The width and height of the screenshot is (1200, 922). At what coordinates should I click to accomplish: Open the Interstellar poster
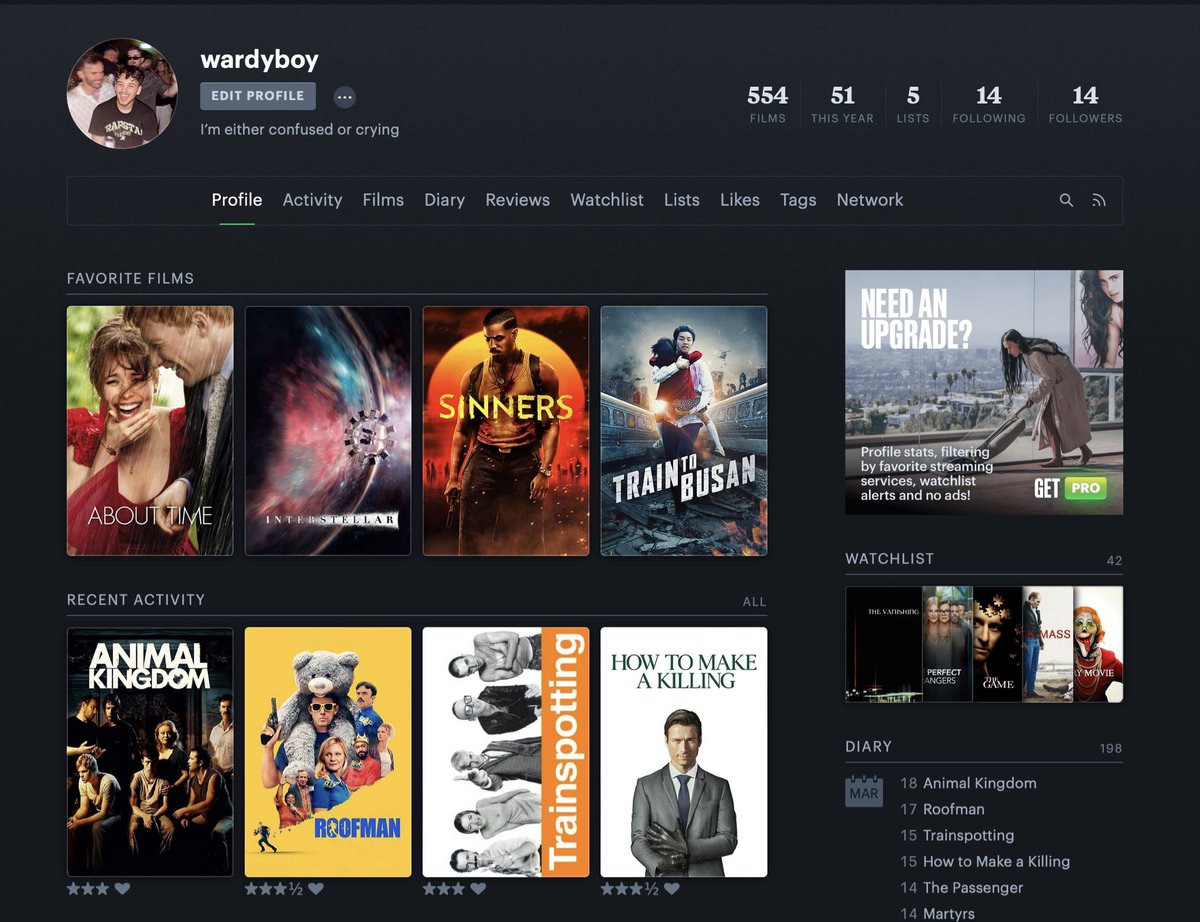[x=328, y=431]
